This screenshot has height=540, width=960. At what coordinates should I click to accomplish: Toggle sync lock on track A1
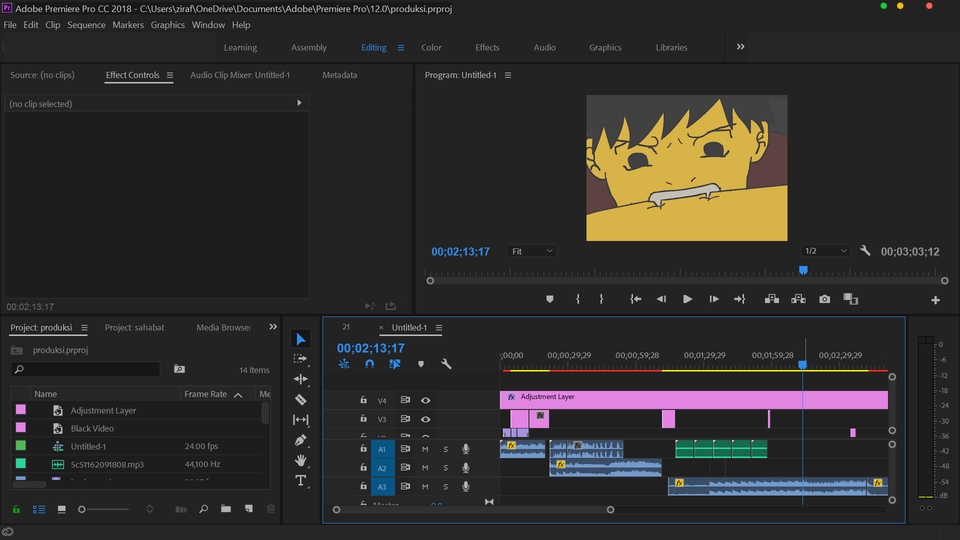[405, 449]
